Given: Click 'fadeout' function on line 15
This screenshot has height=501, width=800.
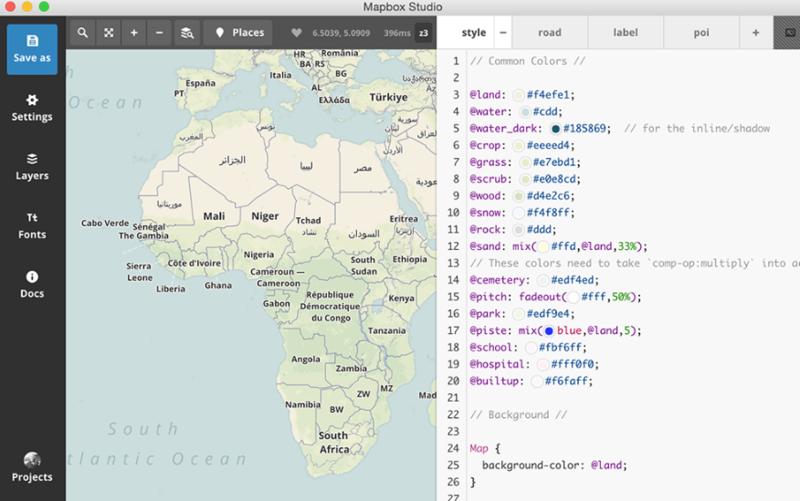Looking at the screenshot, I should click(x=540, y=297).
